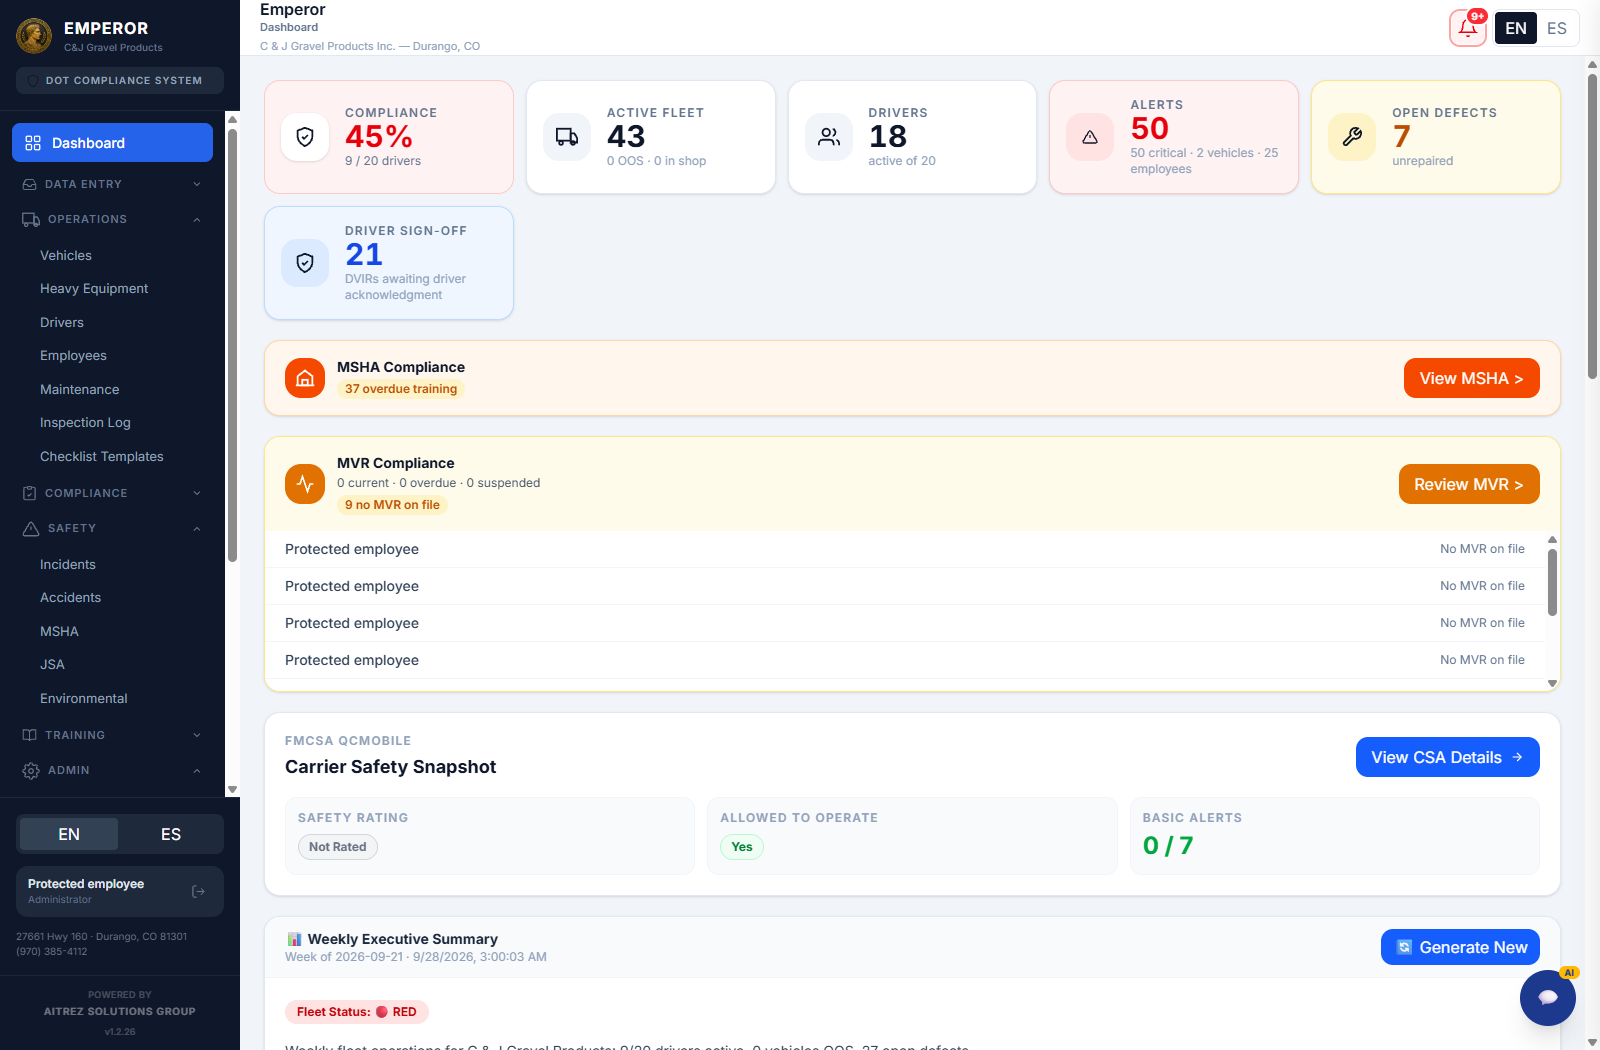Collapse the Admin section chevron

(197, 770)
